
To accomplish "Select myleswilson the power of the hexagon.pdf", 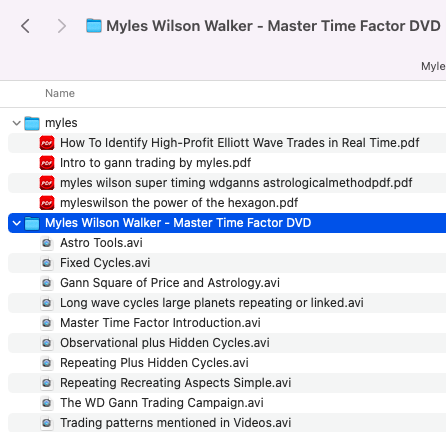I will (179, 203).
